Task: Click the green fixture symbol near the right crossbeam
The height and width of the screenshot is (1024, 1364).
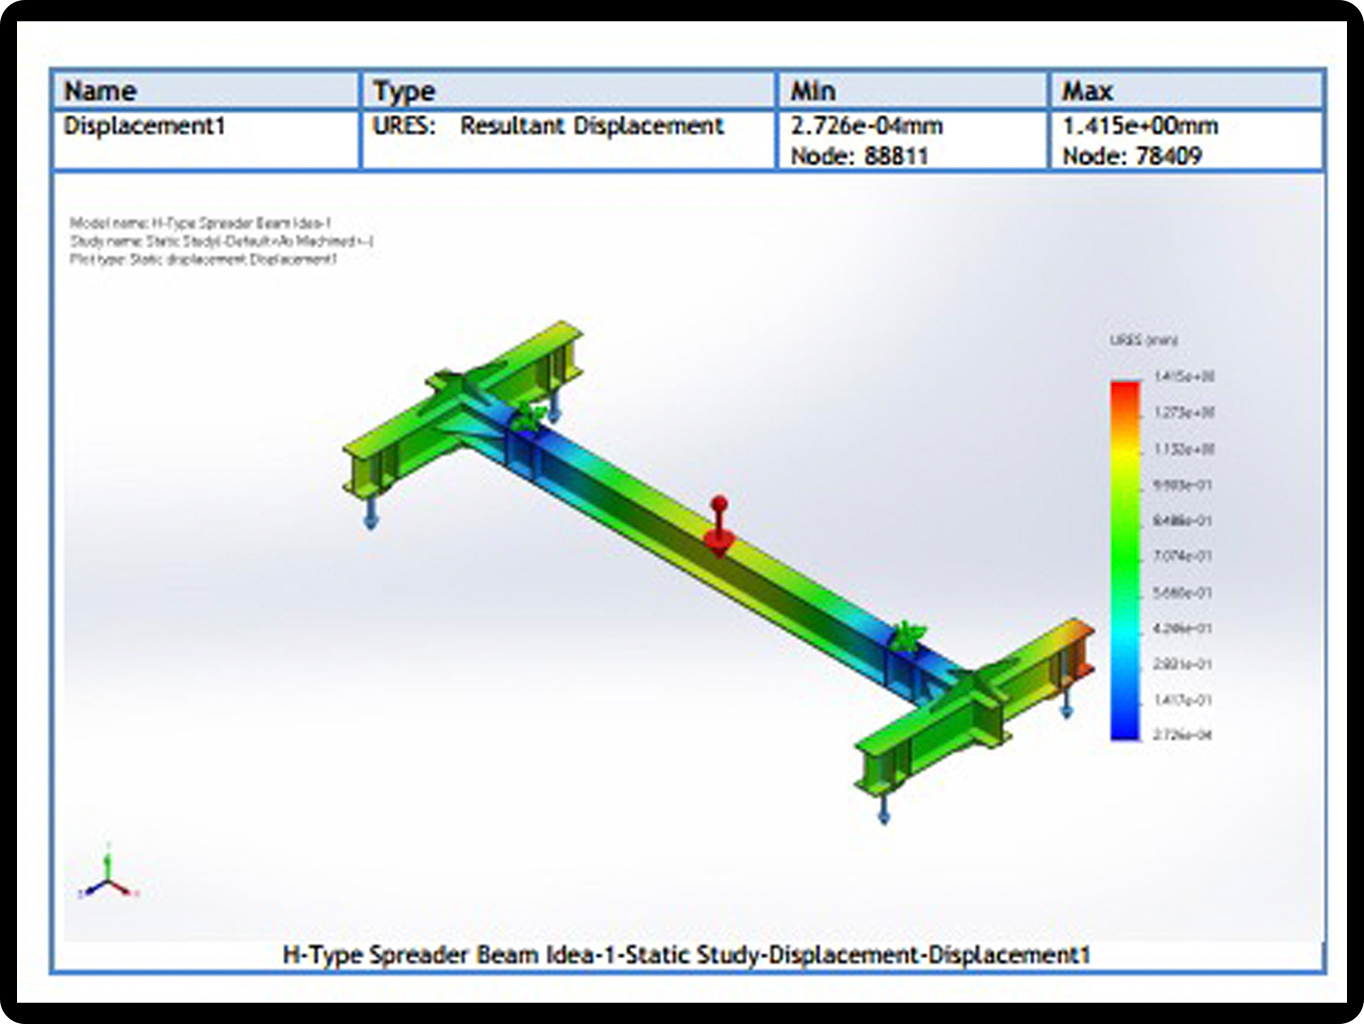Action: point(909,636)
